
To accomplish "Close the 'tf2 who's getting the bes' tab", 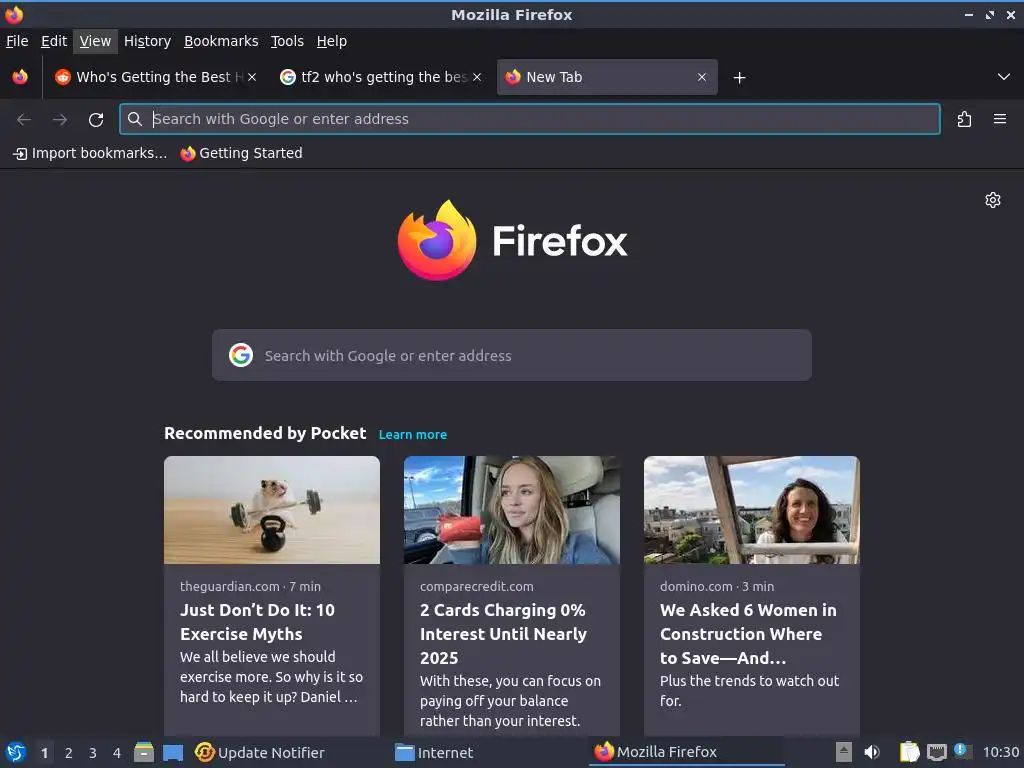I will [477, 77].
